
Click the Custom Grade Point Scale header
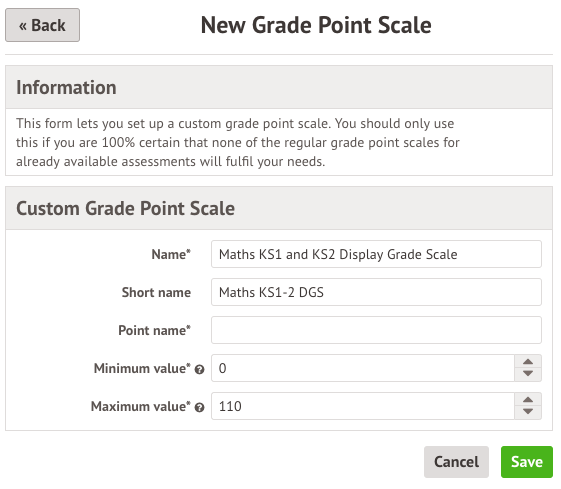point(279,208)
